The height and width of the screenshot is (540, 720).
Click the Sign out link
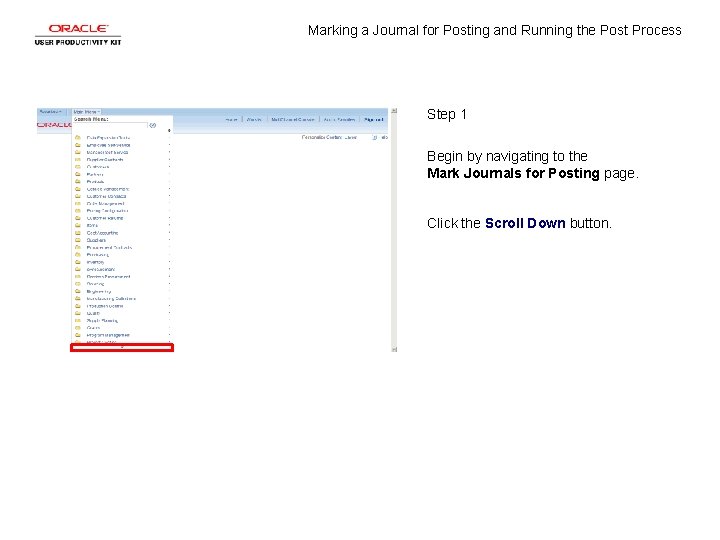pyautogui.click(x=373, y=119)
